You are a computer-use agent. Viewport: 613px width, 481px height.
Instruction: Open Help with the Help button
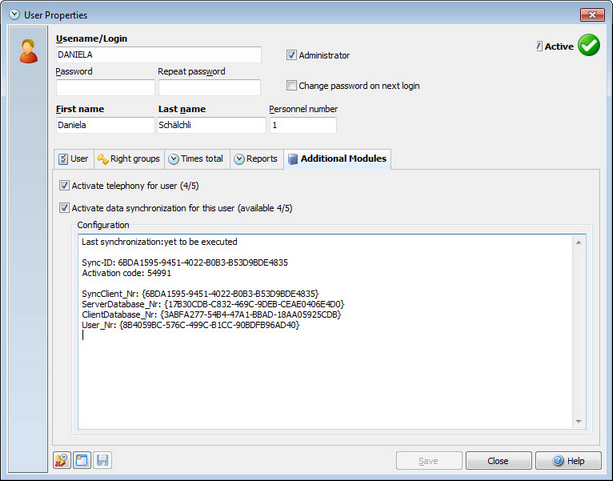(x=568, y=461)
